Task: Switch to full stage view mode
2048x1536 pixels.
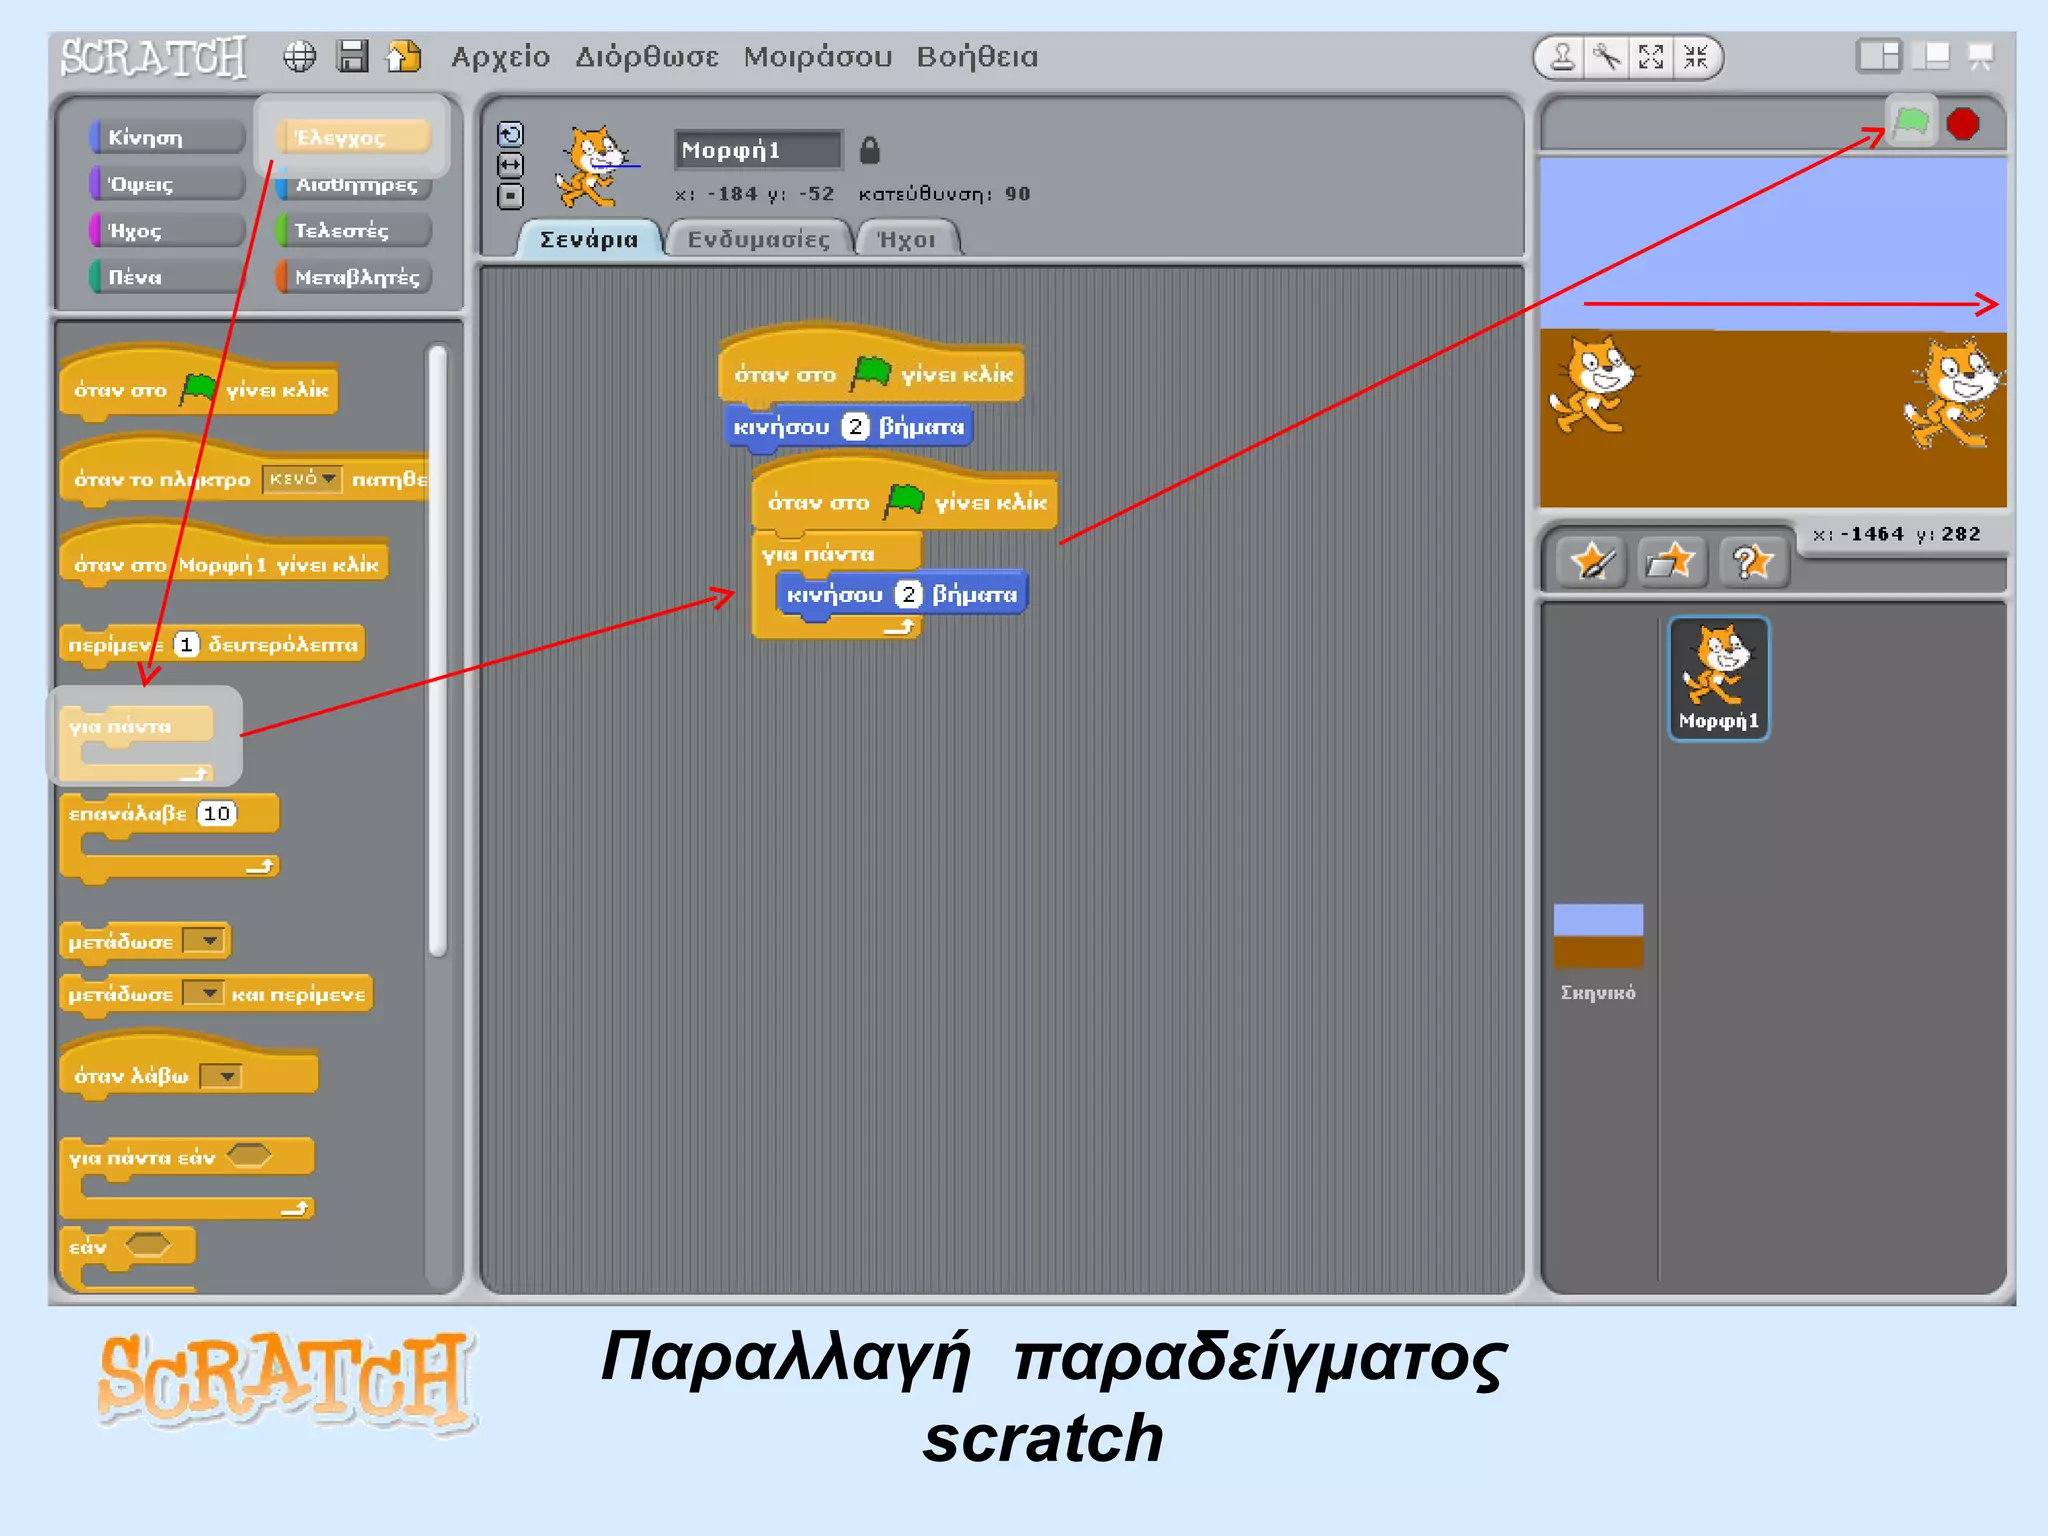Action: click(1934, 56)
